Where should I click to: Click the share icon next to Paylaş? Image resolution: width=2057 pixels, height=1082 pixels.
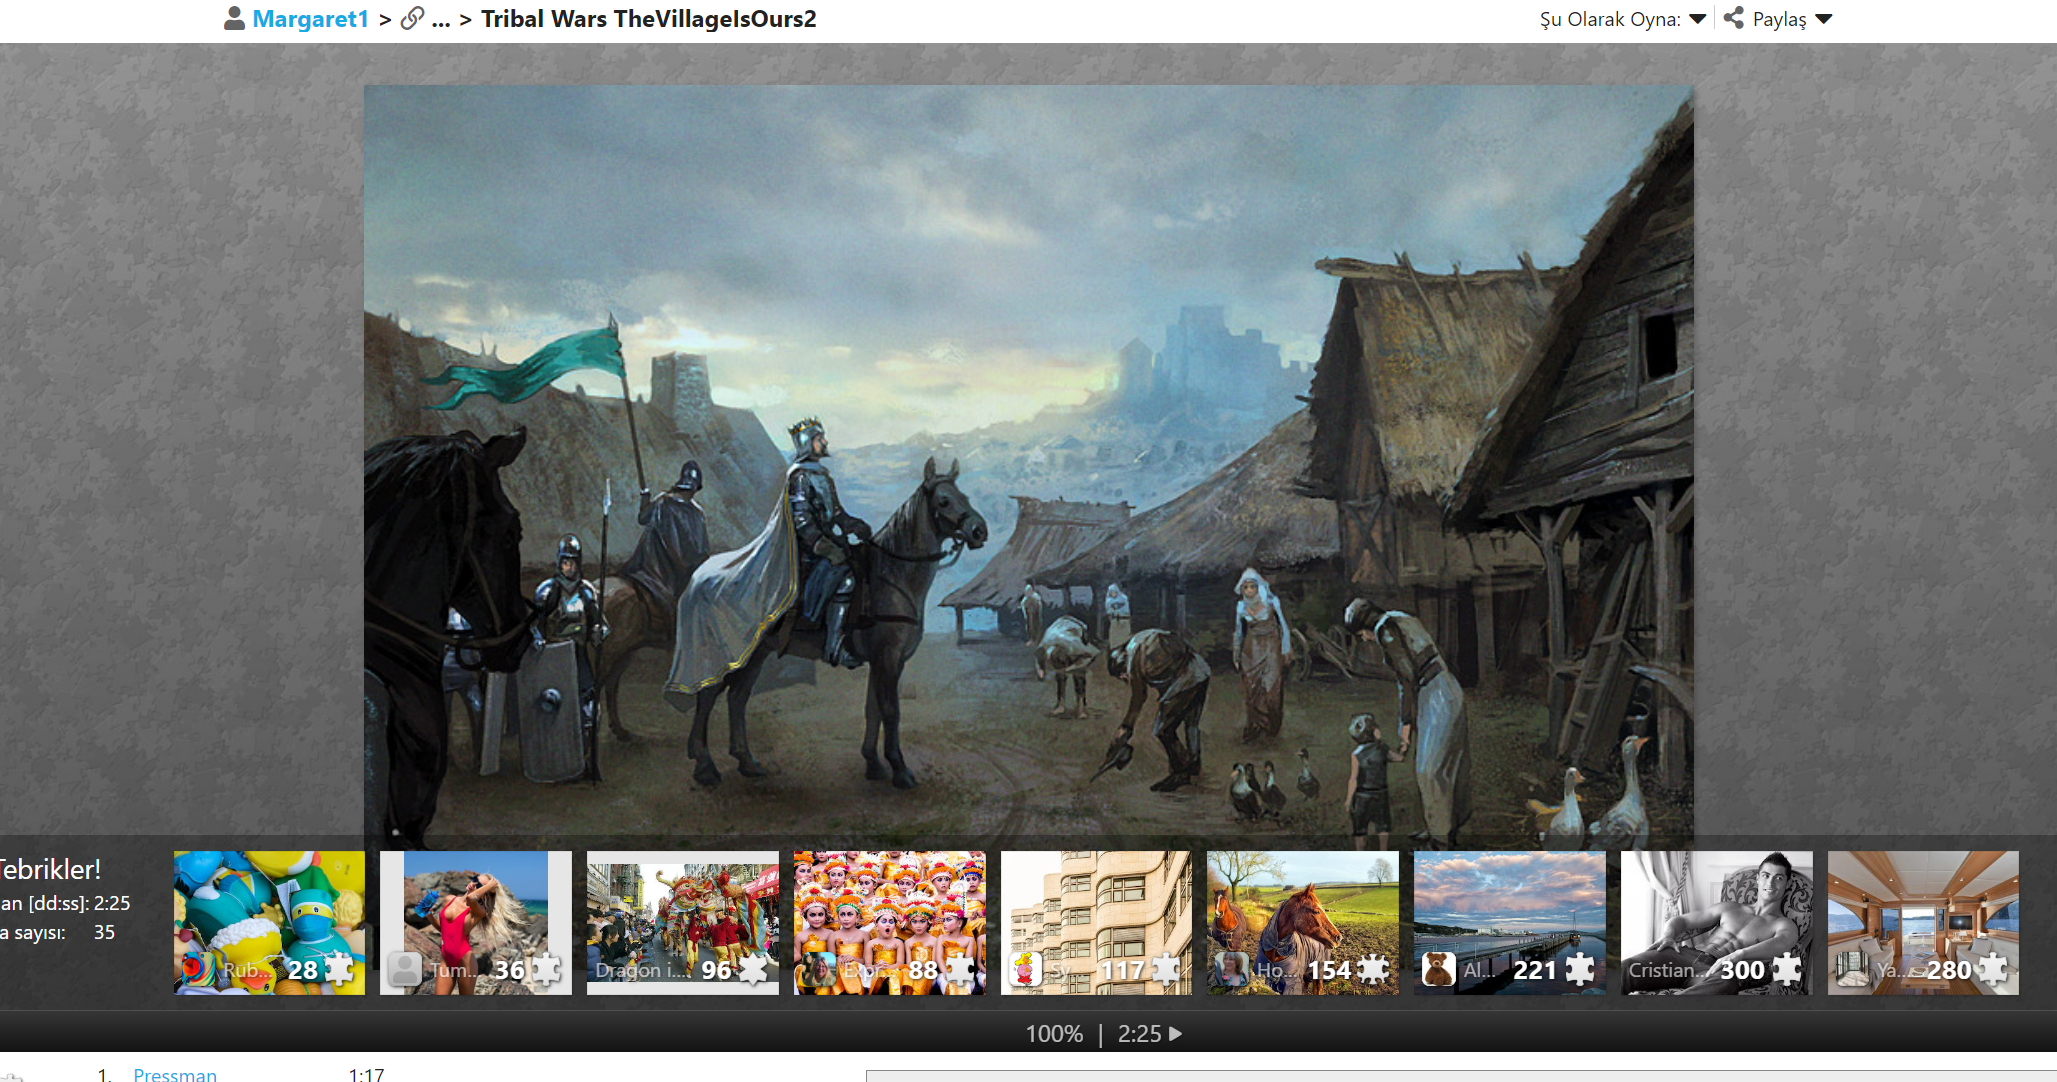tap(1734, 18)
